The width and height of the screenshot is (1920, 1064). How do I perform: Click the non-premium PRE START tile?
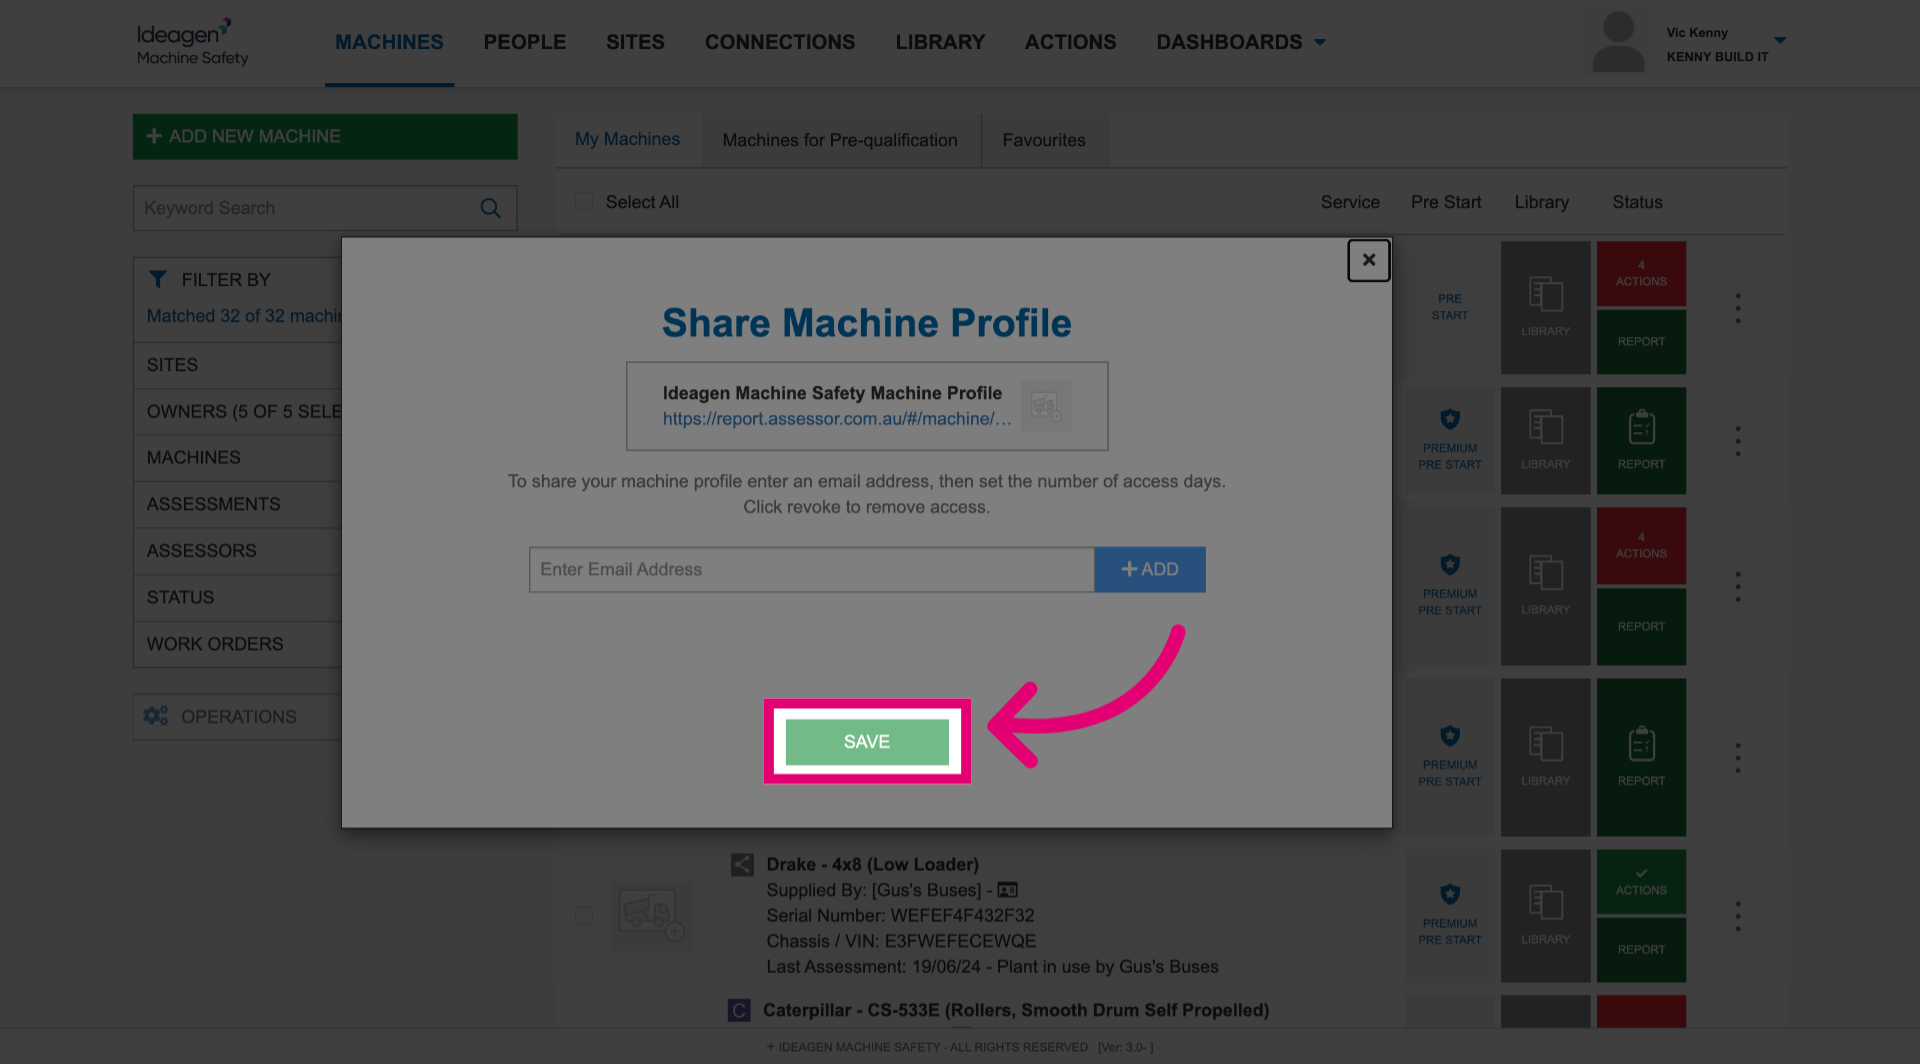click(1450, 307)
